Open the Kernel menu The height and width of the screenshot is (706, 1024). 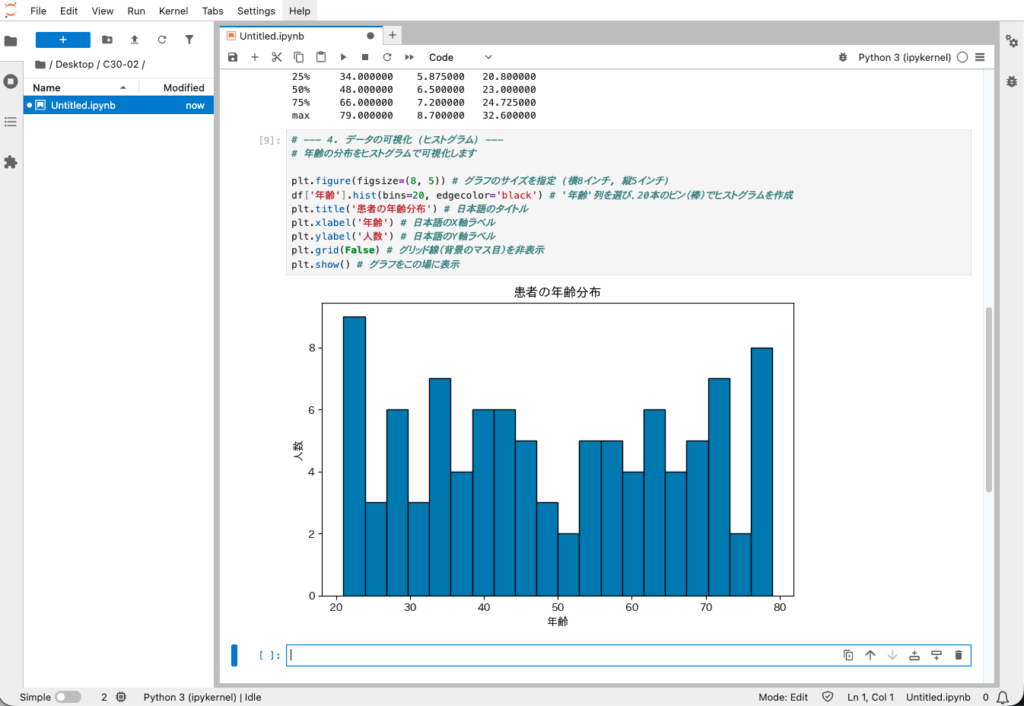[173, 11]
